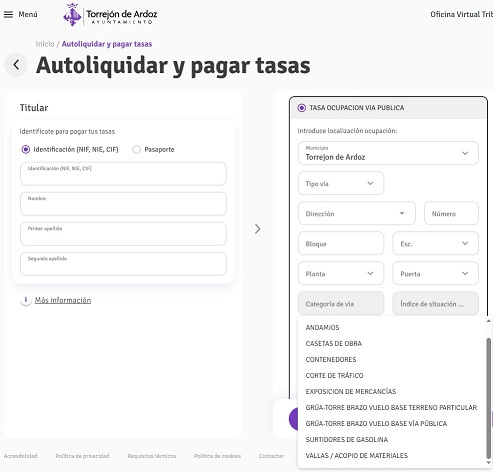Screen dimensions: 493x472
Task: Open Política de cookies footer link
Action: click(217, 456)
